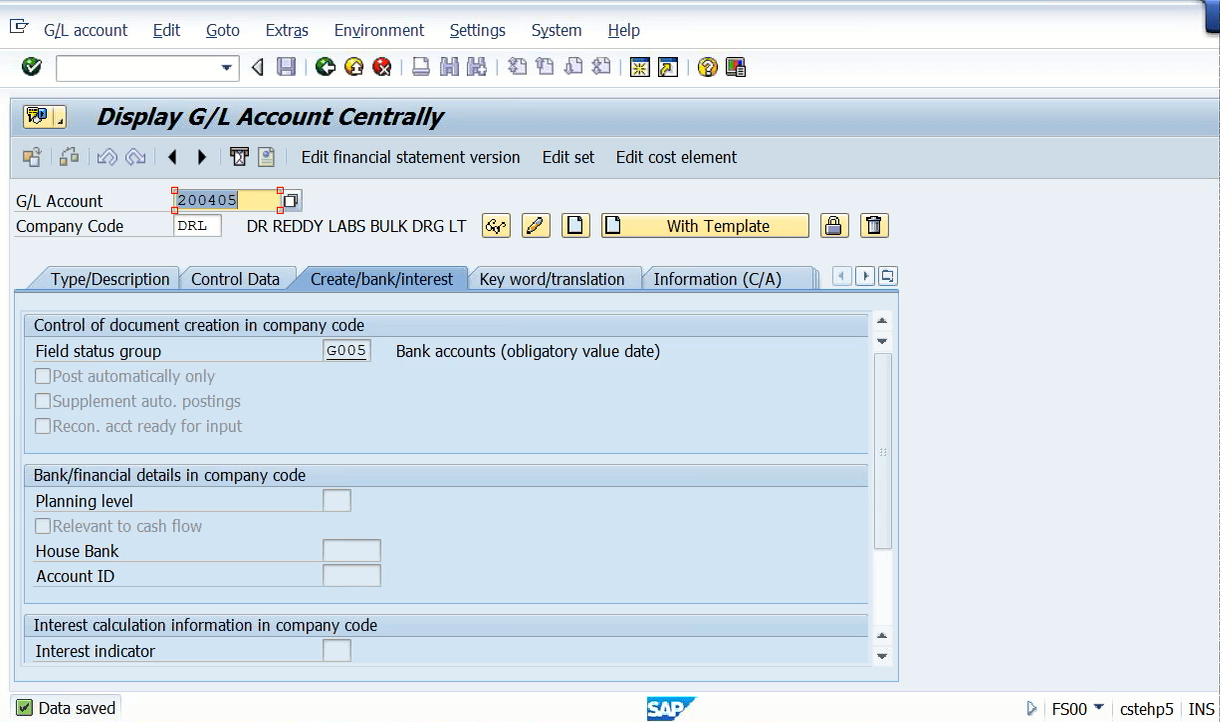1220x722 pixels.
Task: Expand status bar triangle beside FS00
Action: click(x=1033, y=708)
